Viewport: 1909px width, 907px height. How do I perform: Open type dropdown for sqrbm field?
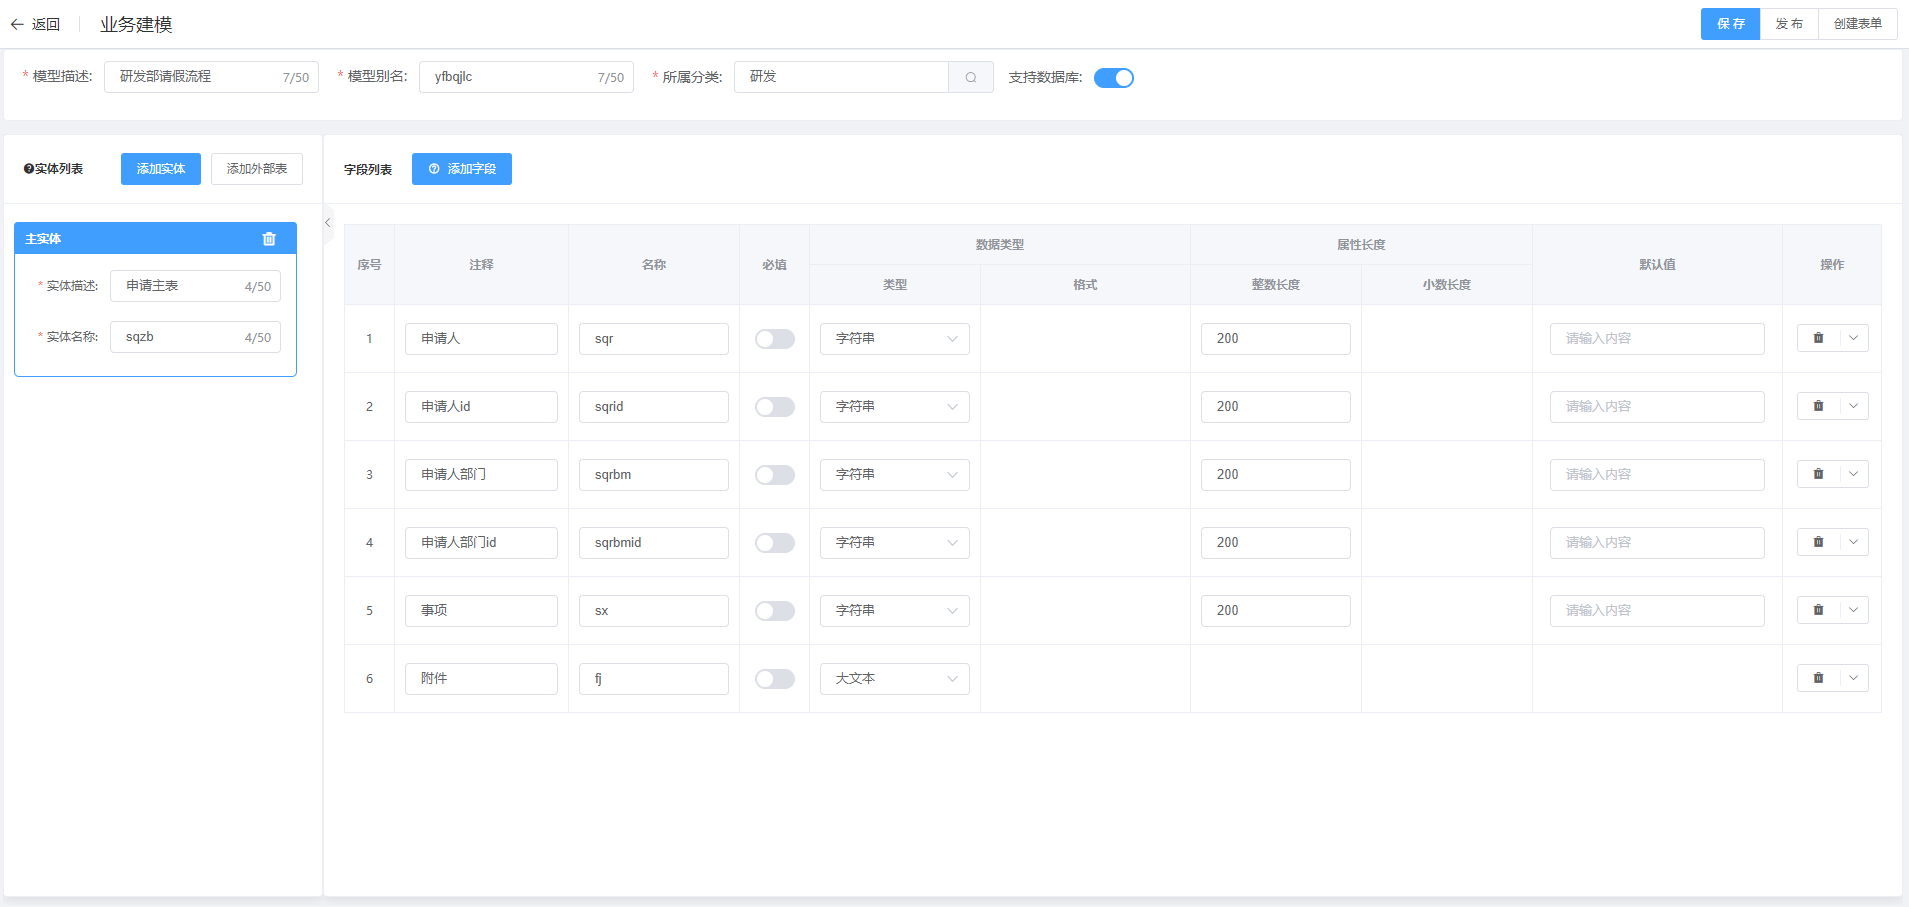tap(894, 475)
